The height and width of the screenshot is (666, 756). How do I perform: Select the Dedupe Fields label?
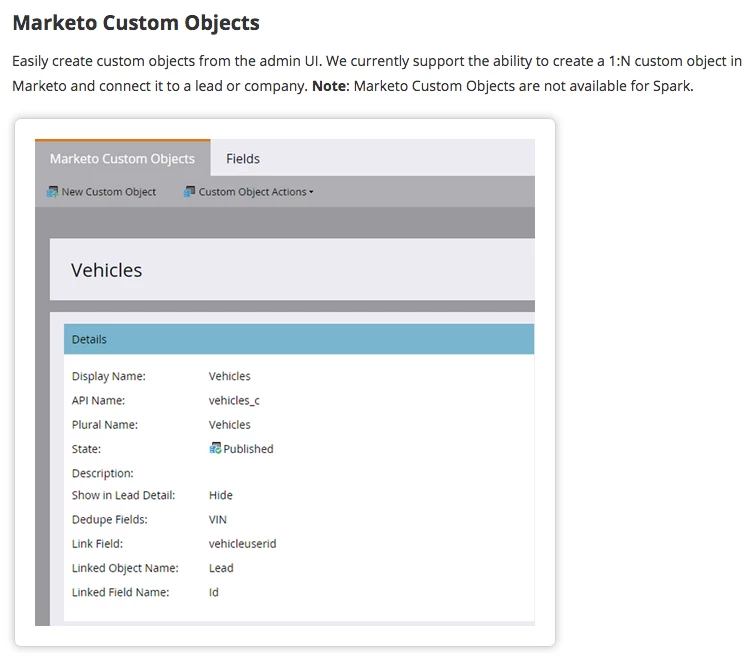click(110, 520)
